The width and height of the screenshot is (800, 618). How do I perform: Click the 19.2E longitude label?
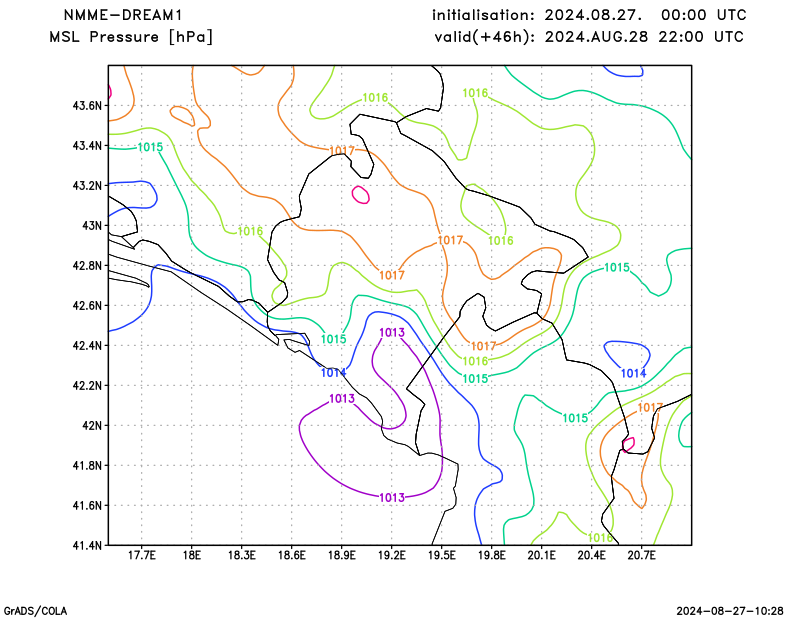click(x=391, y=555)
